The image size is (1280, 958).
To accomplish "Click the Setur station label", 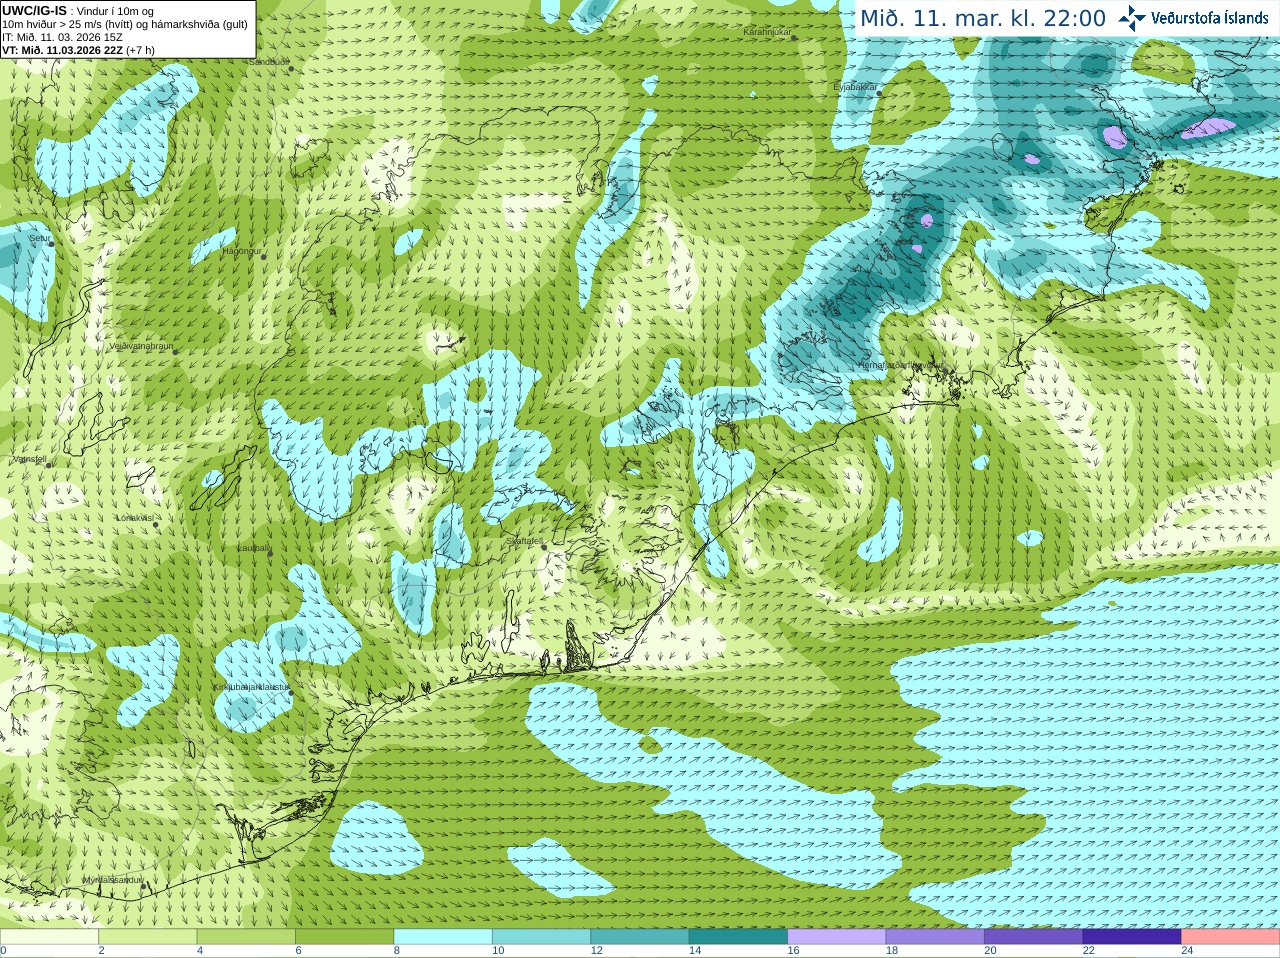I will pyautogui.click(x=40, y=238).
